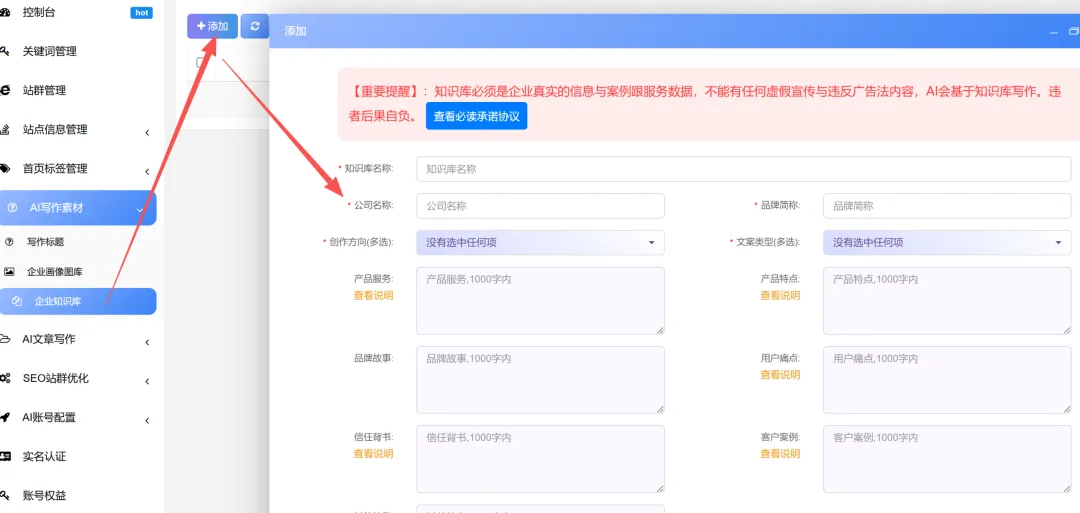Click into the 产品特点 textarea
Image resolution: width=1080 pixels, height=513 pixels.
coord(947,301)
